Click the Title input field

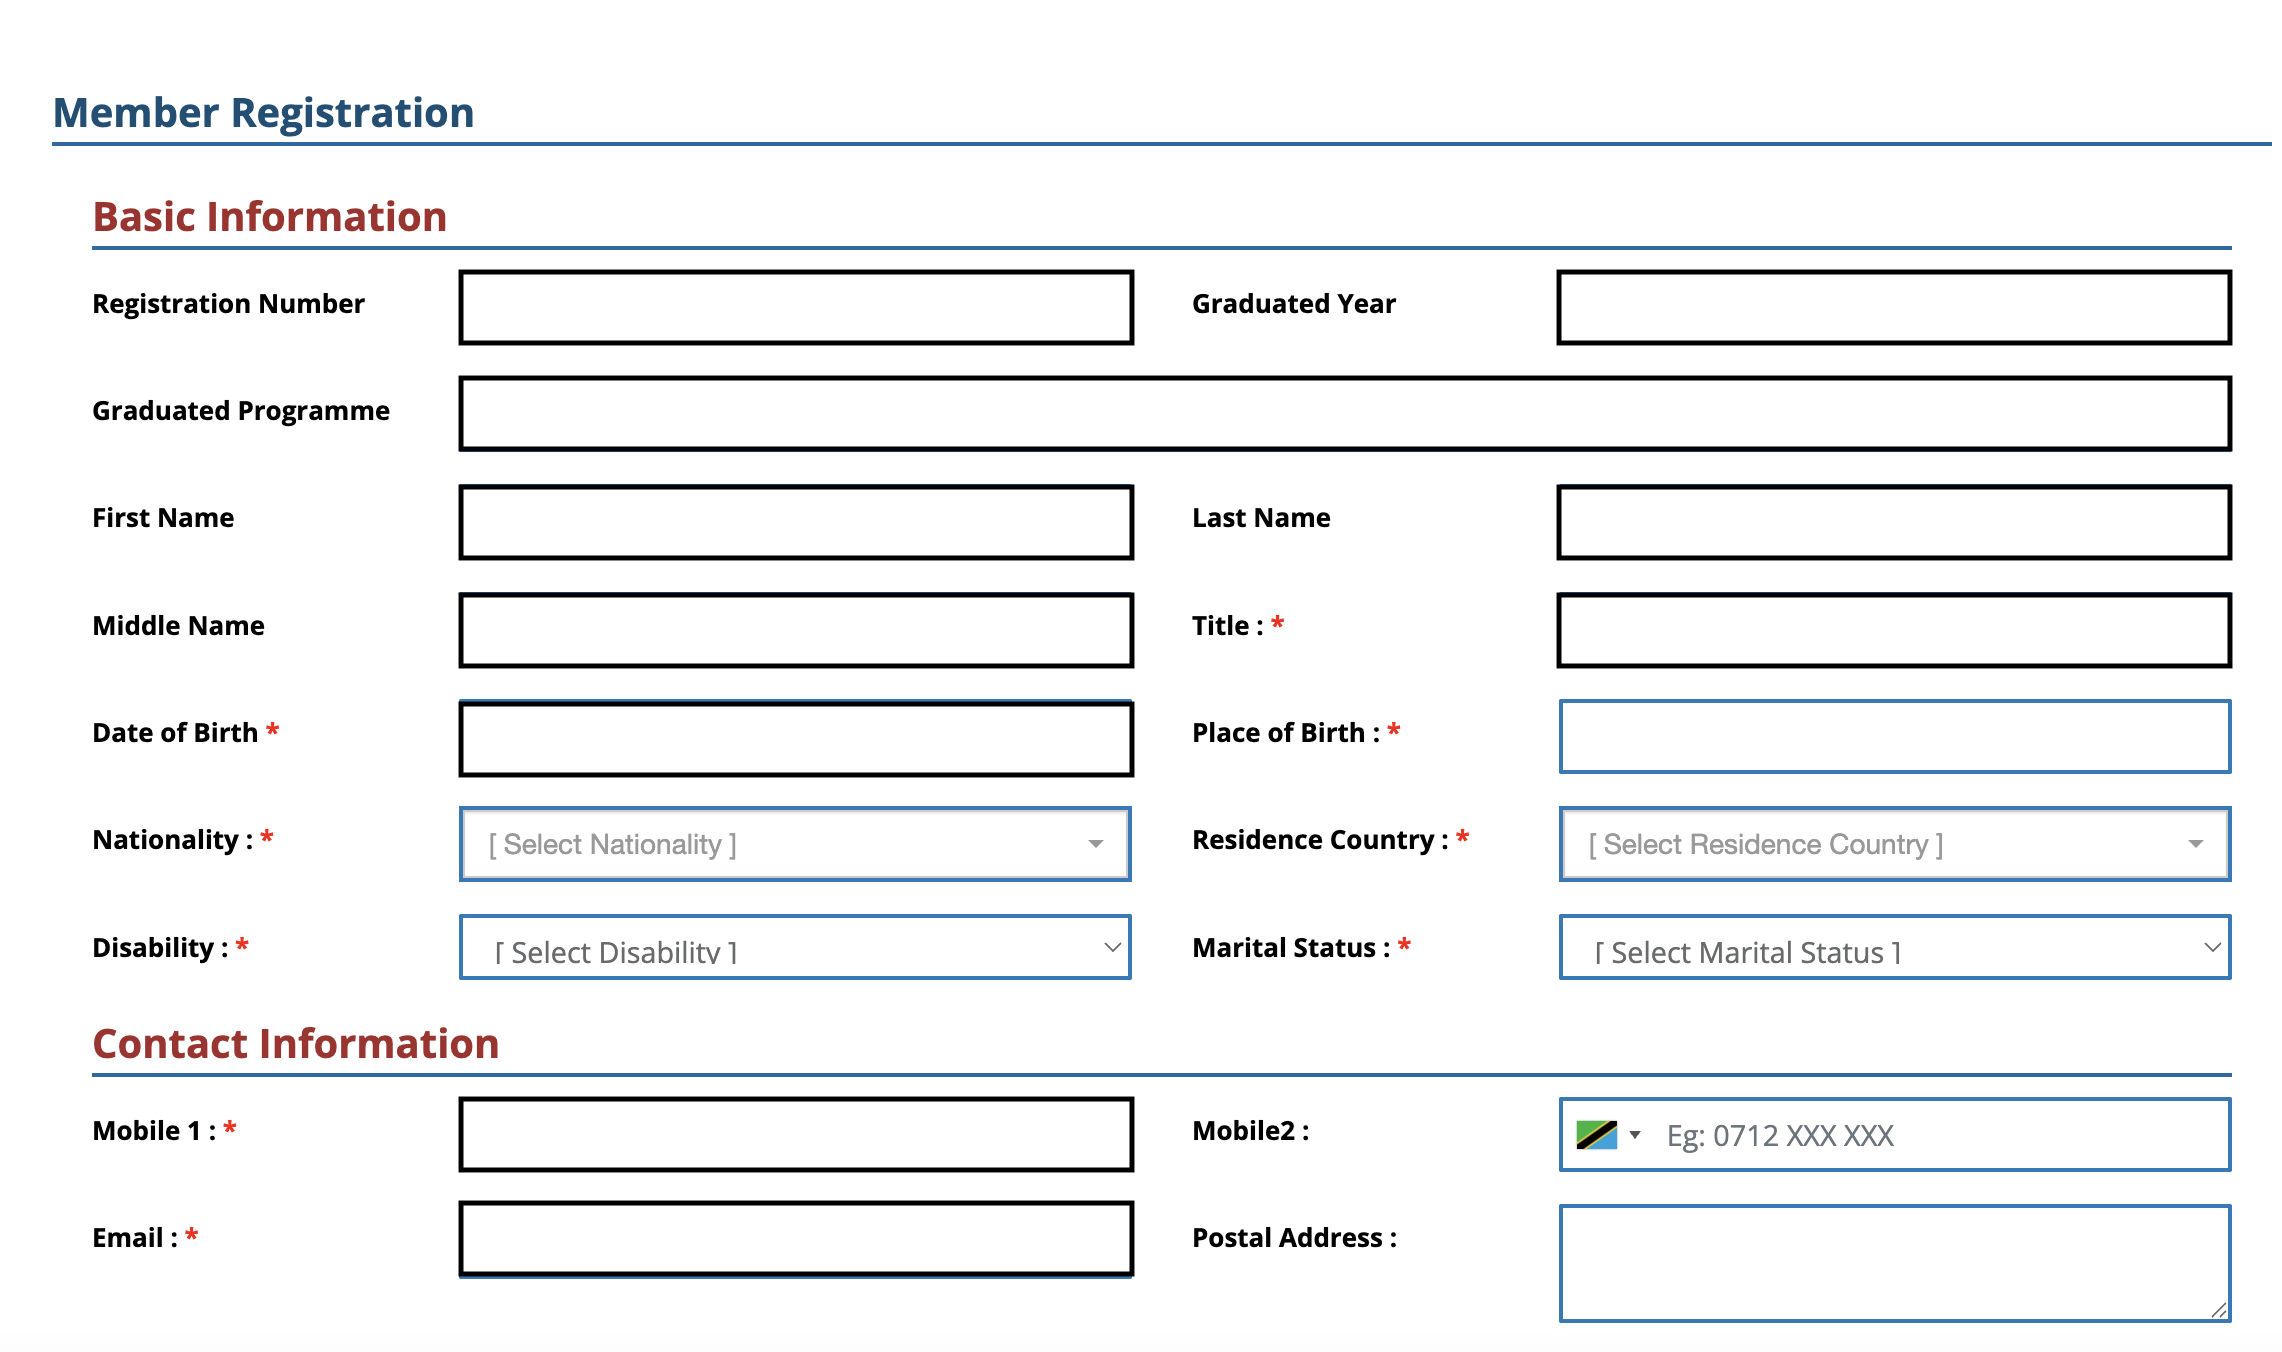coord(1894,630)
